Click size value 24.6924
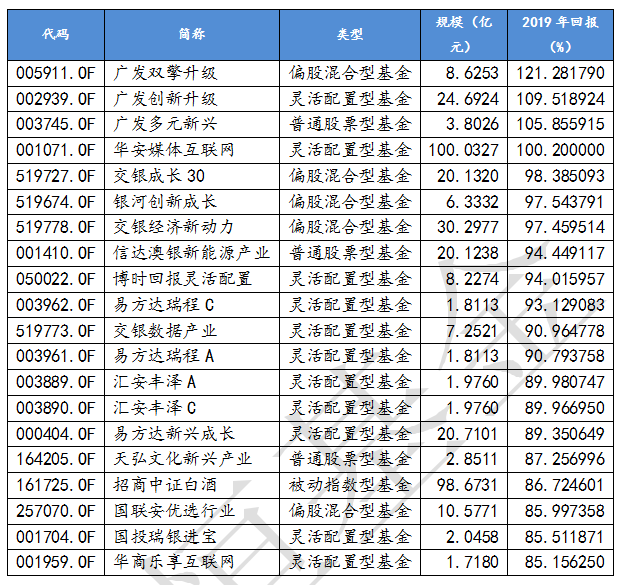Screen dimensions: 620x585 (x=468, y=99)
